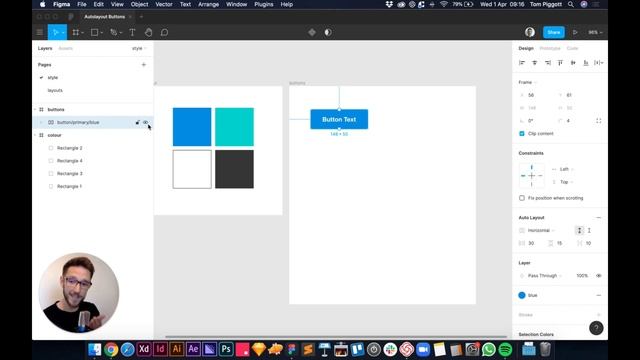The image size is (640, 360).
Task: Select the Frame tool
Action: (76, 32)
